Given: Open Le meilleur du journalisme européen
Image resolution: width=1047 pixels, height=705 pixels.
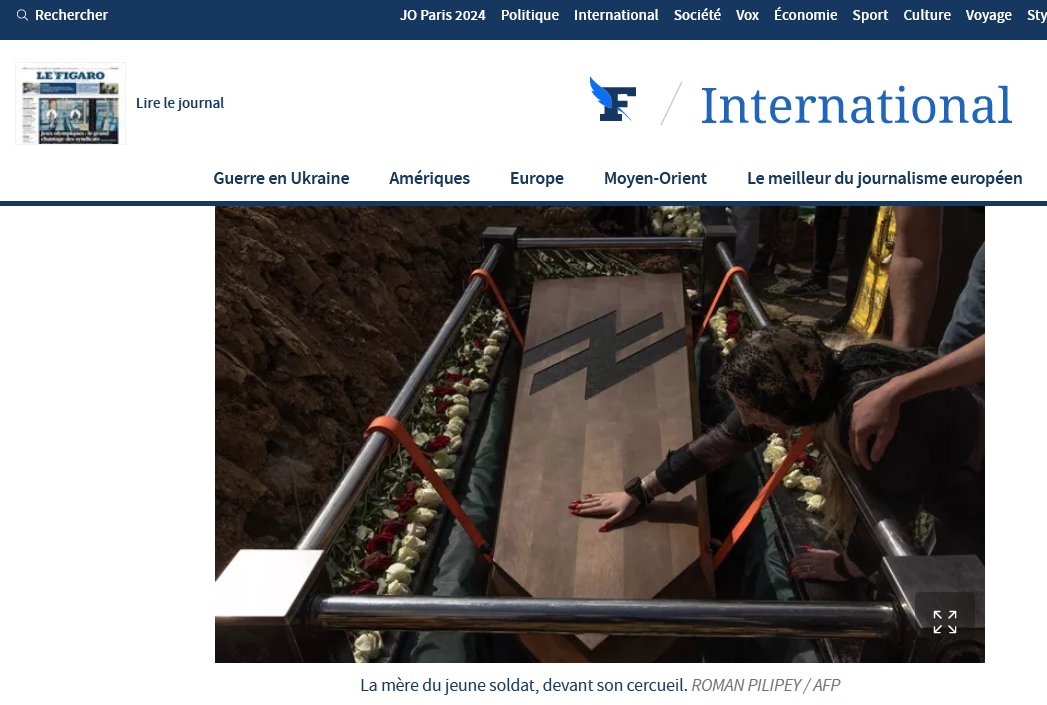Looking at the screenshot, I should coord(885,178).
